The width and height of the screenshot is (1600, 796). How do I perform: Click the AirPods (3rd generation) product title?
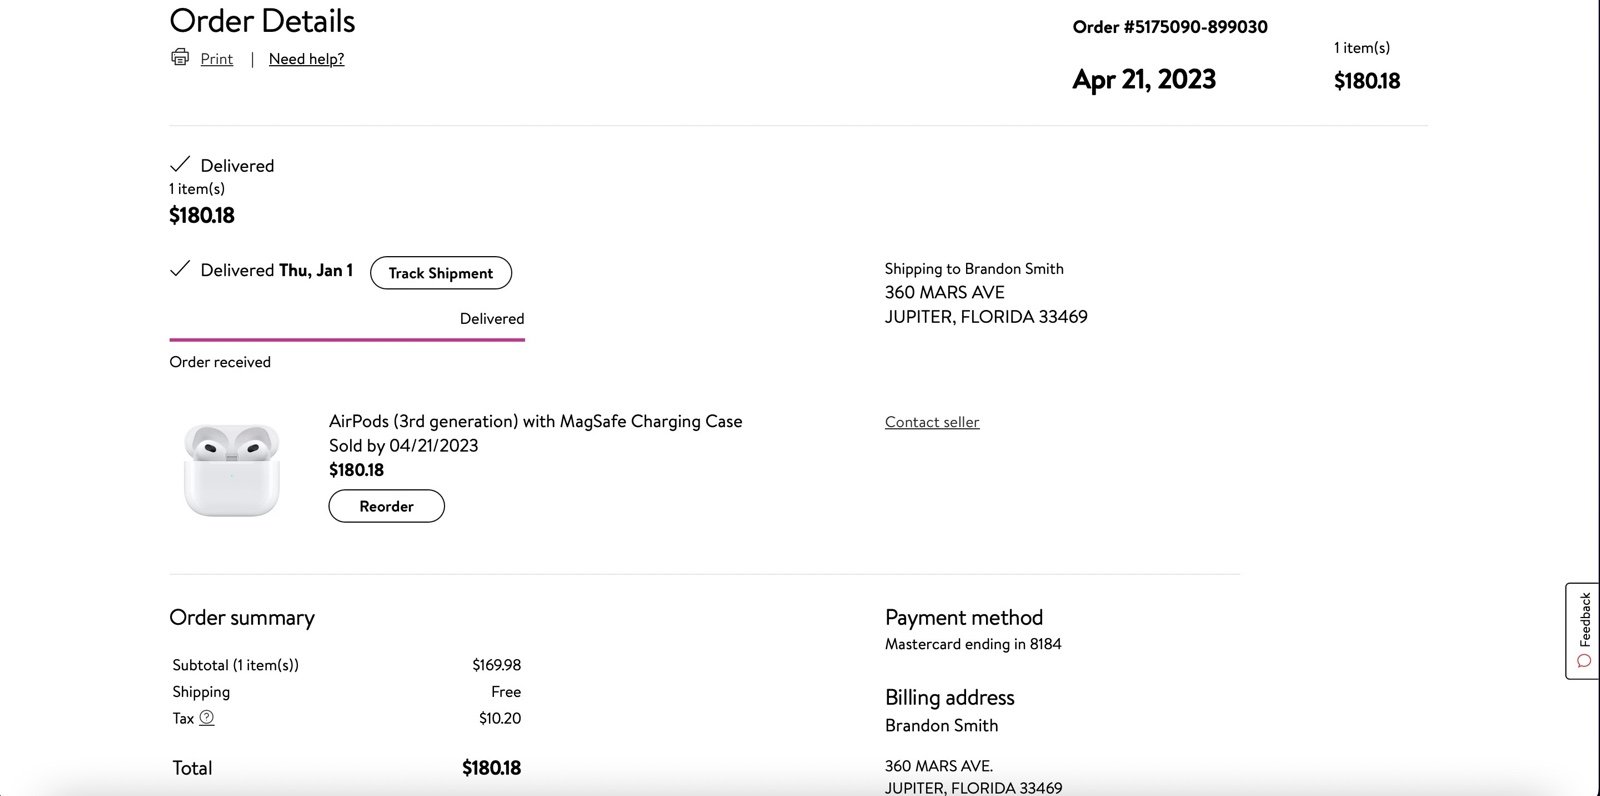[x=536, y=421]
